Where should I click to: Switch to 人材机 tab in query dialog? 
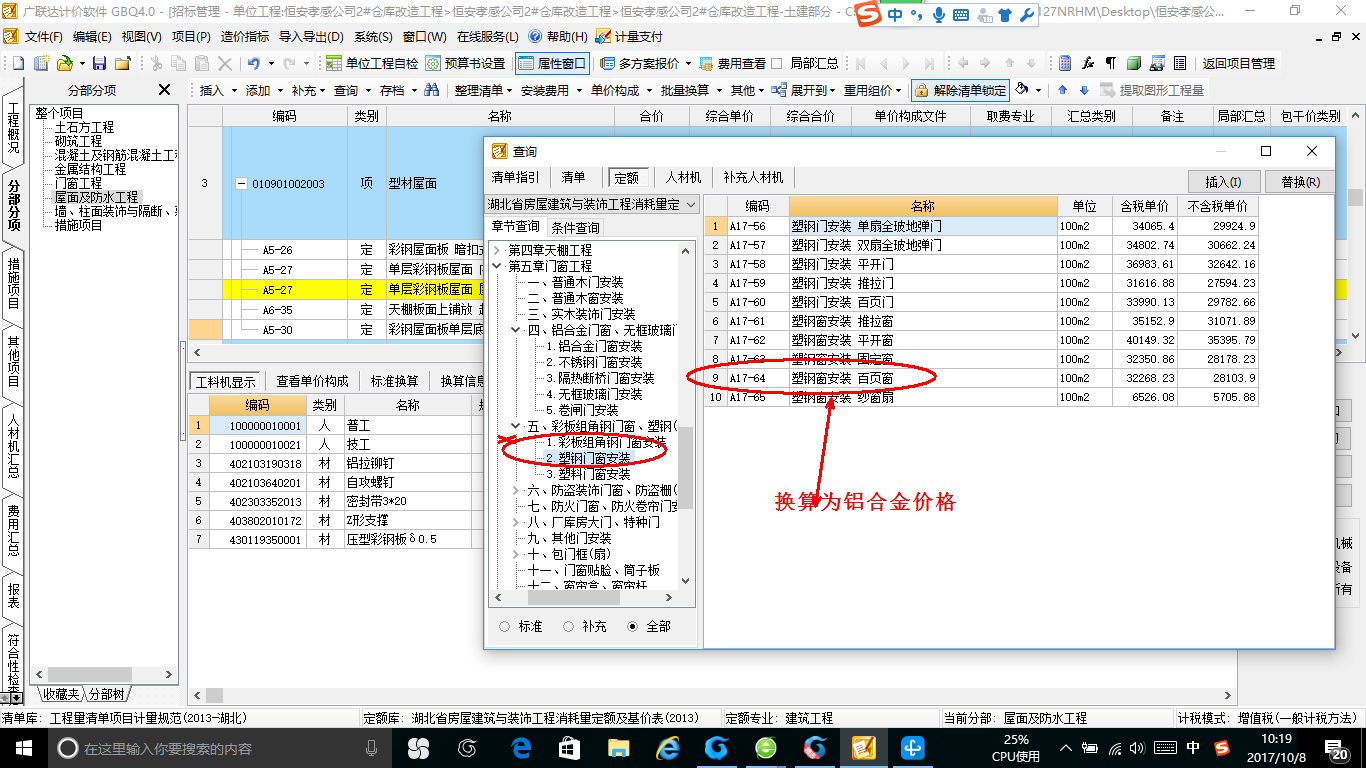[x=684, y=177]
